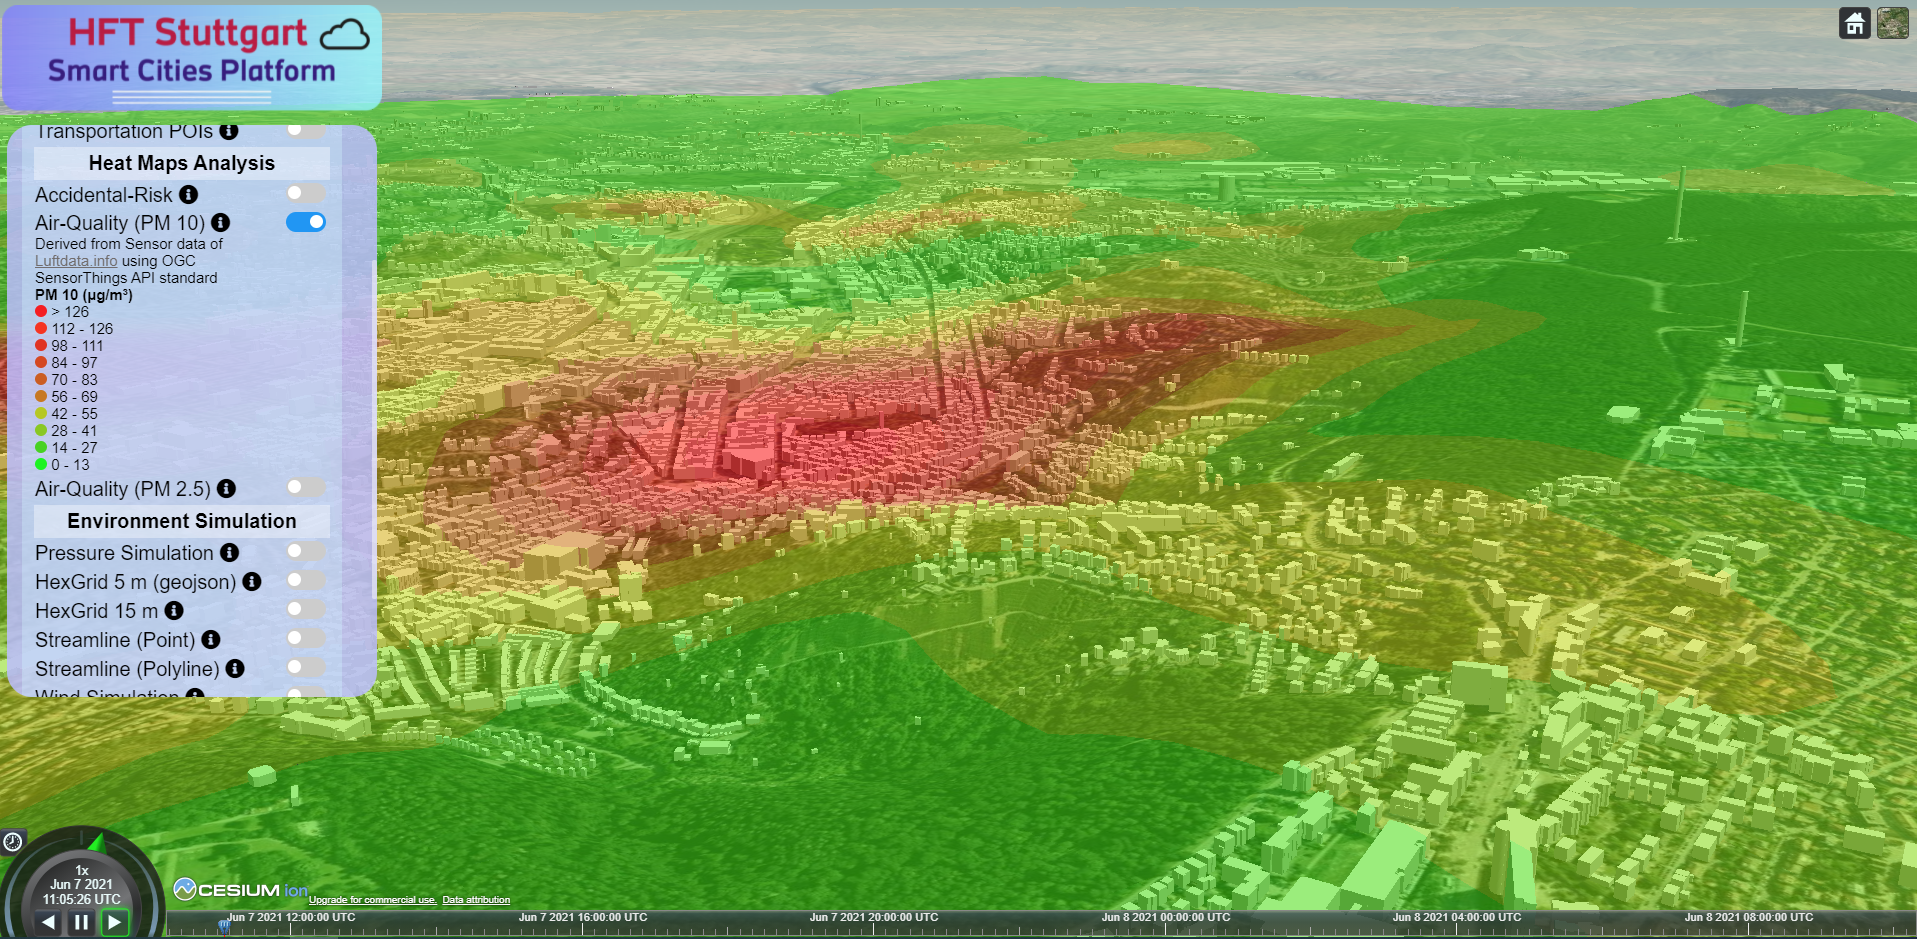Enable the Accidental-Risk heat map toggle
Image resolution: width=1917 pixels, height=939 pixels.
point(305,194)
